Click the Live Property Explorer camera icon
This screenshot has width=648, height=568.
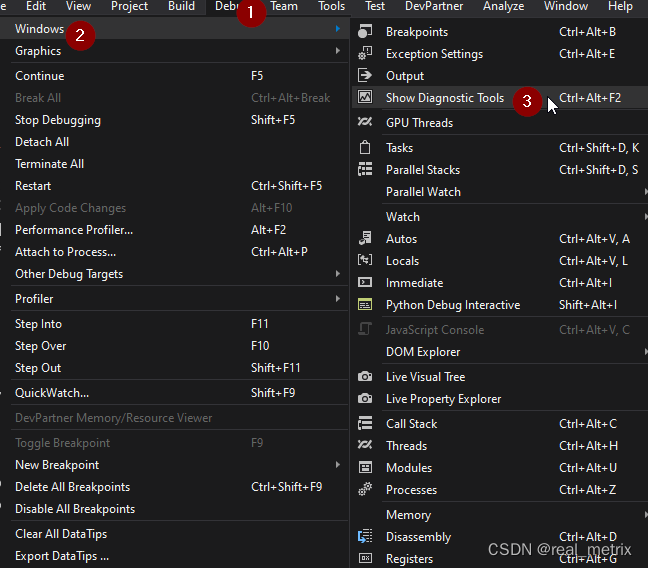(365, 398)
